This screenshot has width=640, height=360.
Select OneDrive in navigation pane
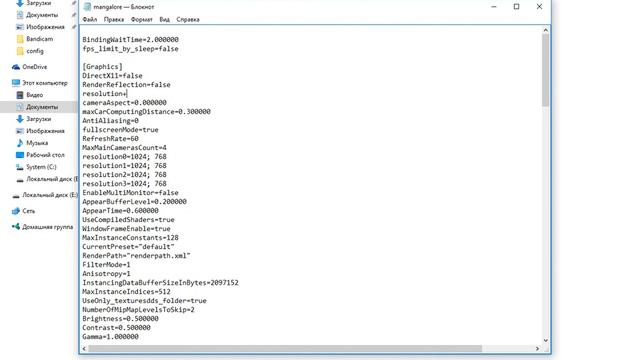tap(35, 67)
